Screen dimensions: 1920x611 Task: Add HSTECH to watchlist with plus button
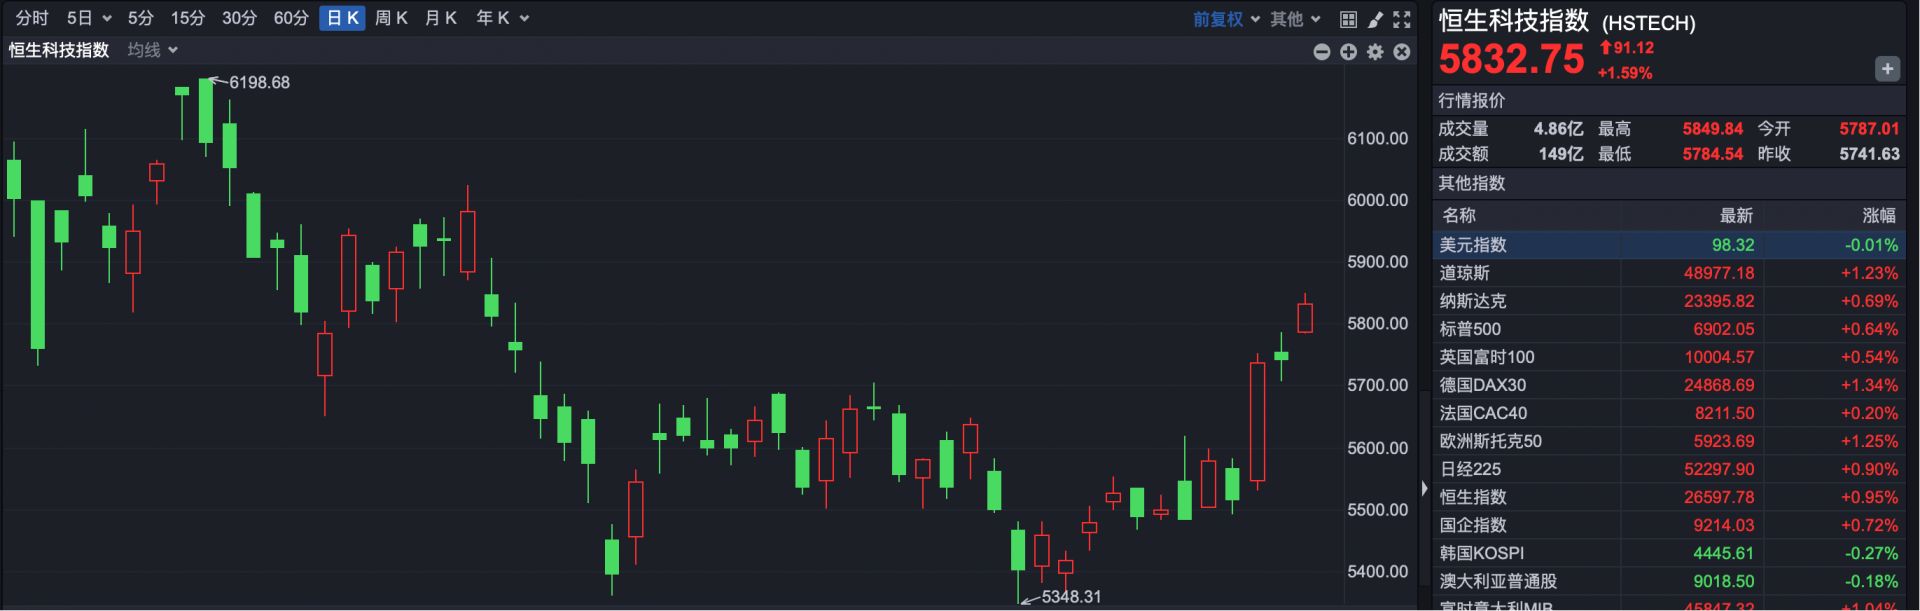[x=1886, y=69]
